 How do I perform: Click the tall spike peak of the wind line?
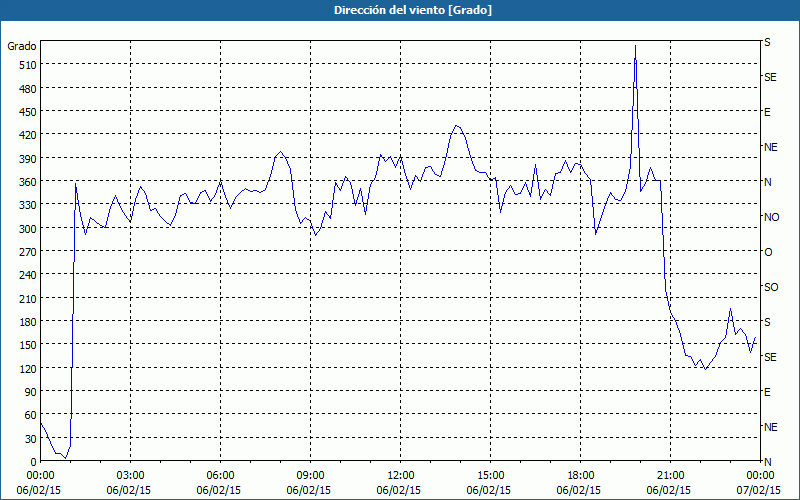tap(635, 46)
